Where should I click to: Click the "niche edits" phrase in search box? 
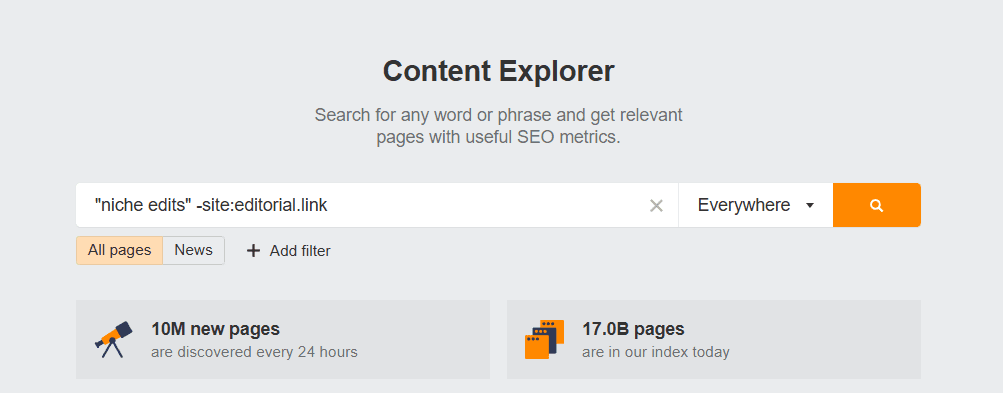tap(141, 205)
